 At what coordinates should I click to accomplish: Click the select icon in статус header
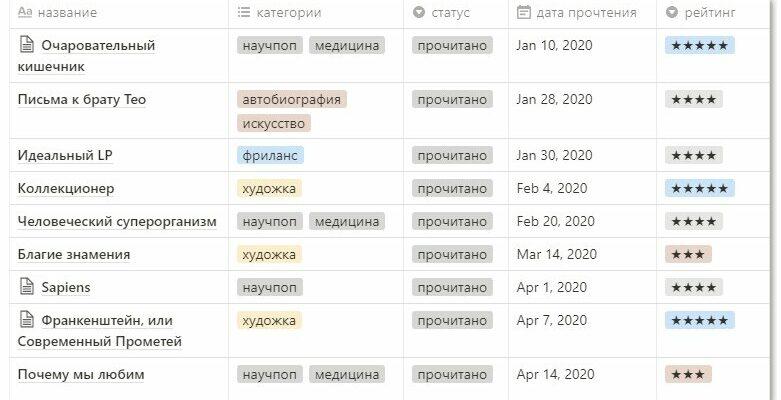(x=419, y=12)
